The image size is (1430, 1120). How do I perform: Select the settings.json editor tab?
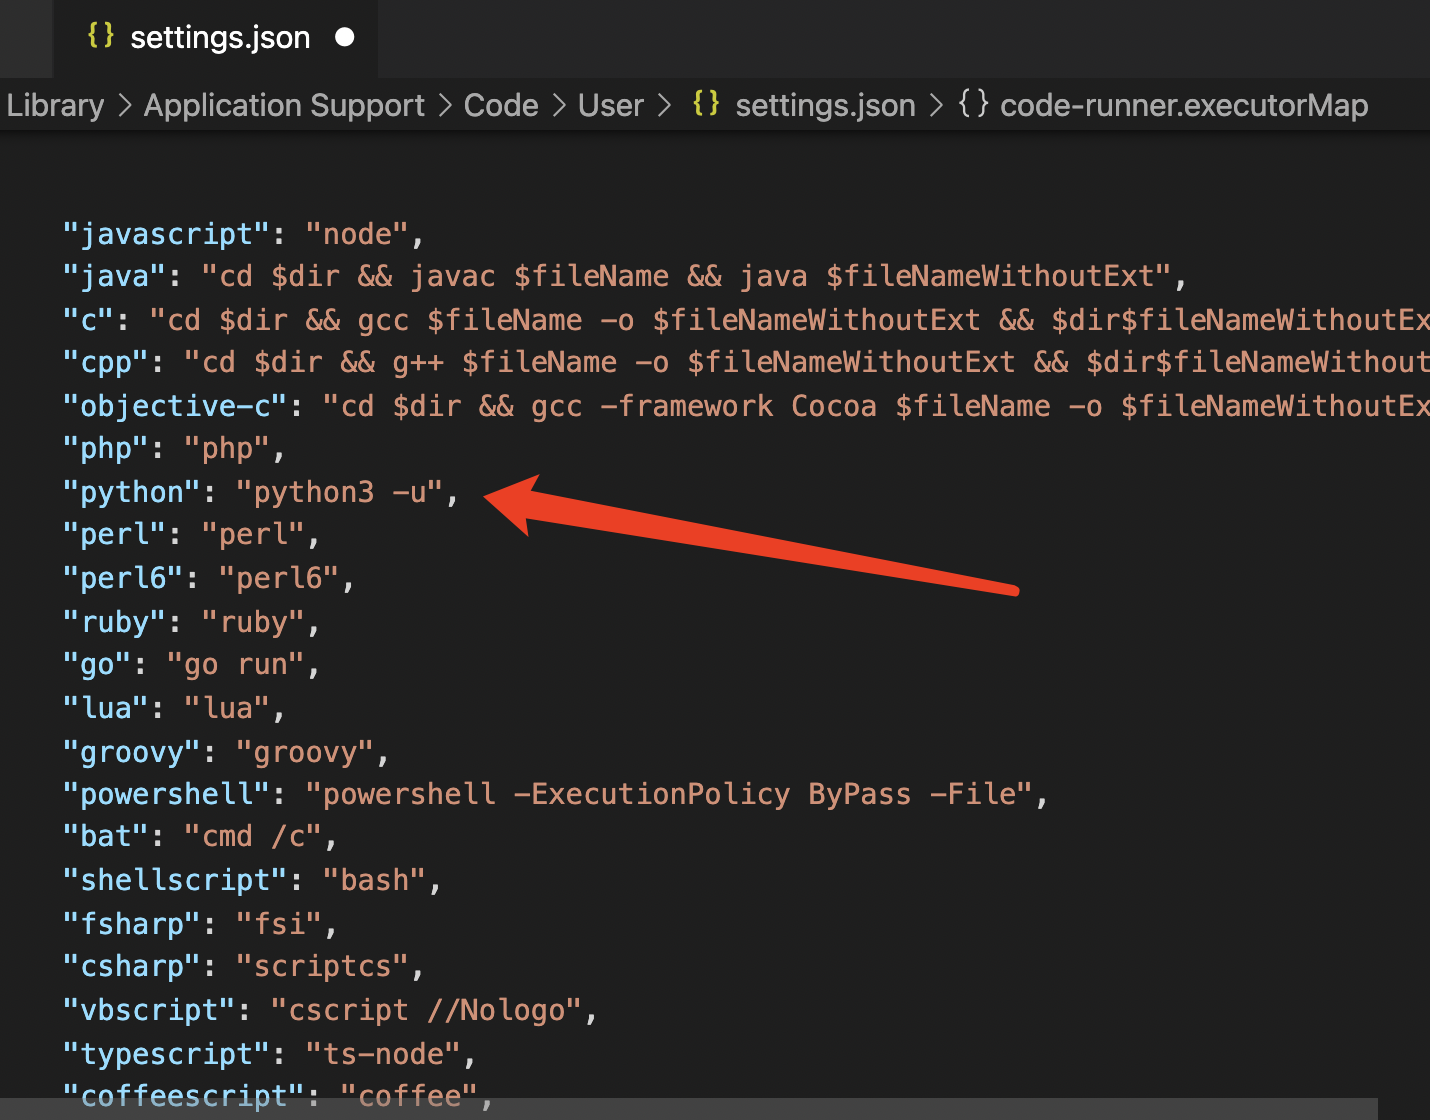(216, 38)
